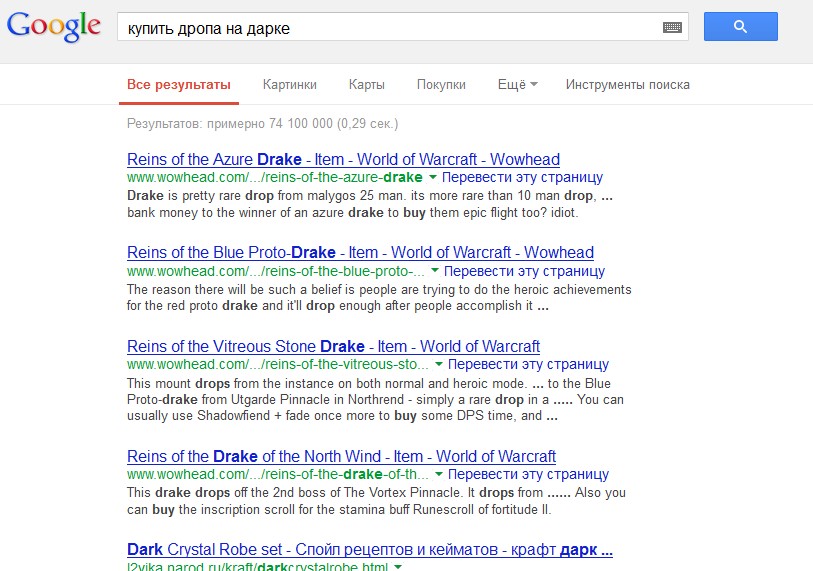The width and height of the screenshot is (813, 571).
Task: Open 'Reins of the Blue Proto-Drake' result
Action: pos(360,252)
